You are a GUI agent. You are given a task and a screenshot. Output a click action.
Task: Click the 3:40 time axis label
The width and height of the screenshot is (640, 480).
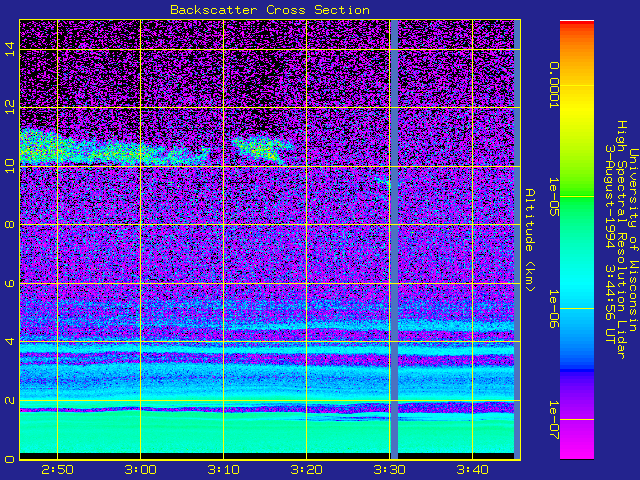(x=472, y=470)
